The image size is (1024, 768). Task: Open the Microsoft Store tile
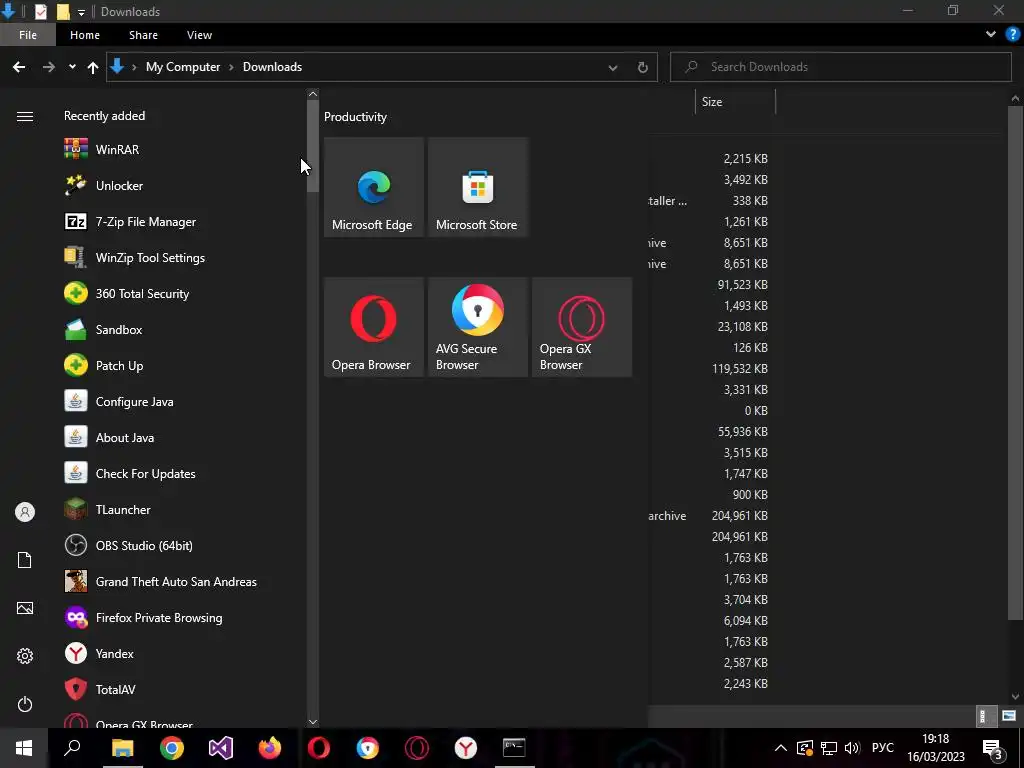tap(477, 187)
